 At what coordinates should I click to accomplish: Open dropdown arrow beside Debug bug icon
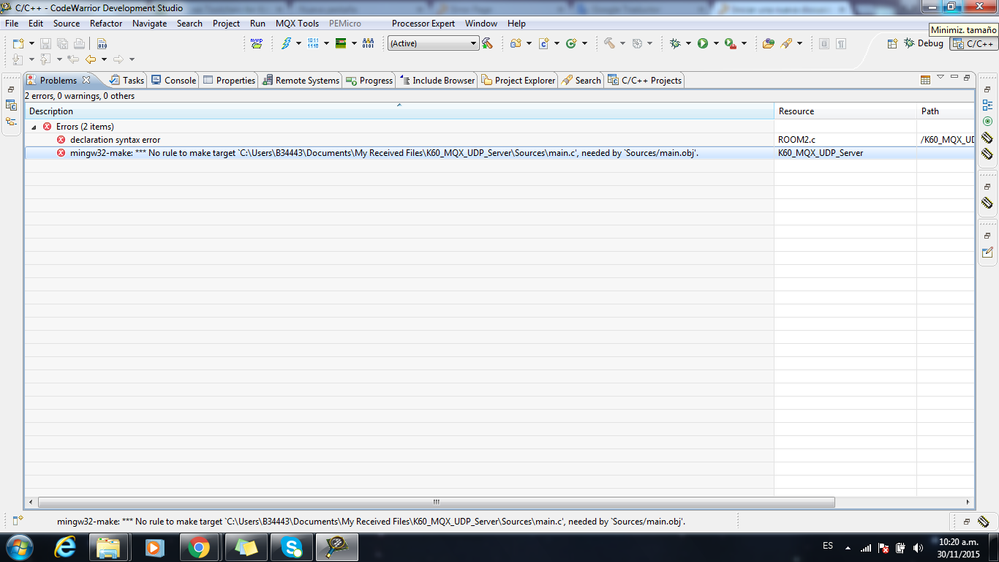click(688, 43)
